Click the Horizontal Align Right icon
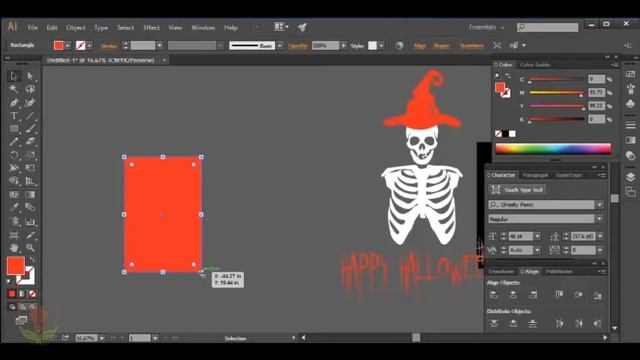Image resolution: width=640 pixels, height=360 pixels. [x=533, y=295]
